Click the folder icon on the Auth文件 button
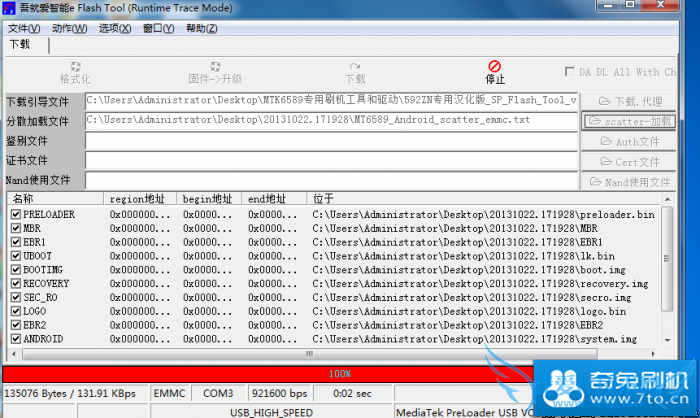Image resolution: width=700 pixels, height=418 pixels. [606, 141]
